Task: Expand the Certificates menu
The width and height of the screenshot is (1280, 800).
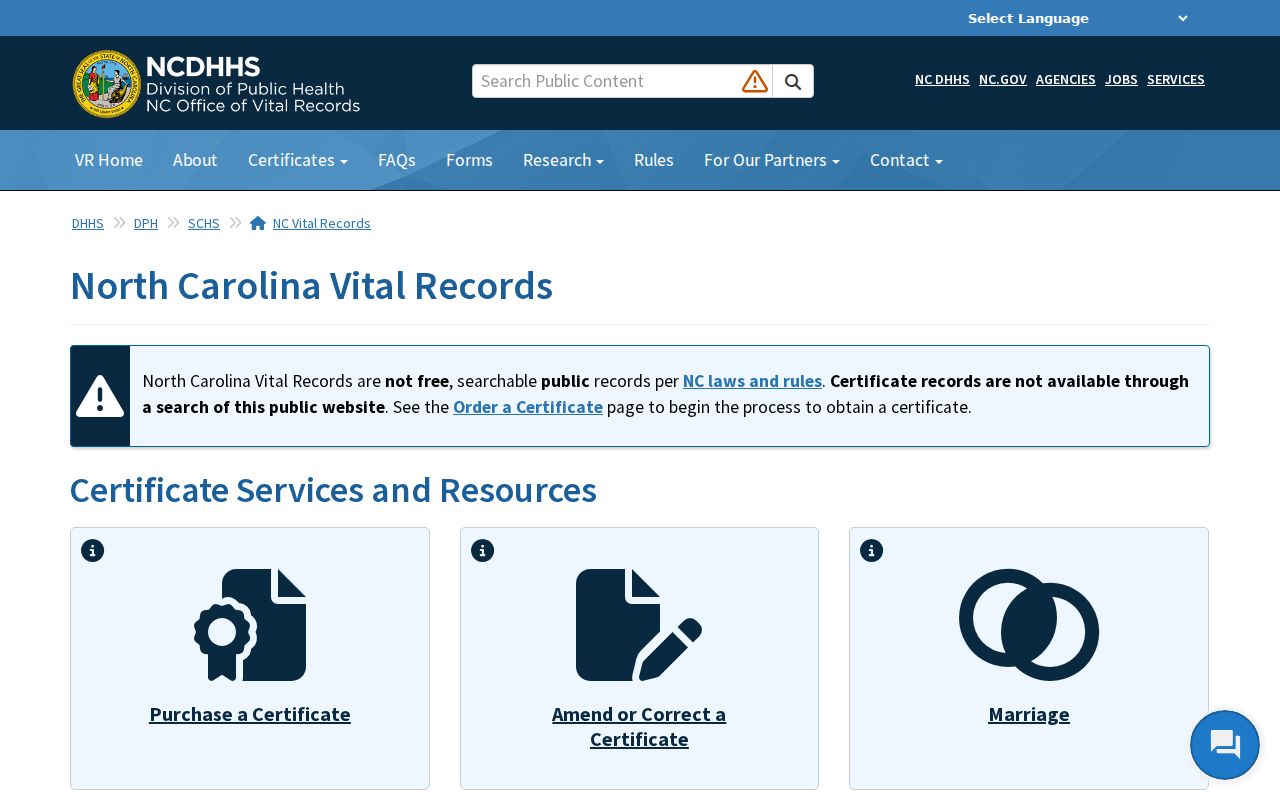Action: pyautogui.click(x=298, y=160)
